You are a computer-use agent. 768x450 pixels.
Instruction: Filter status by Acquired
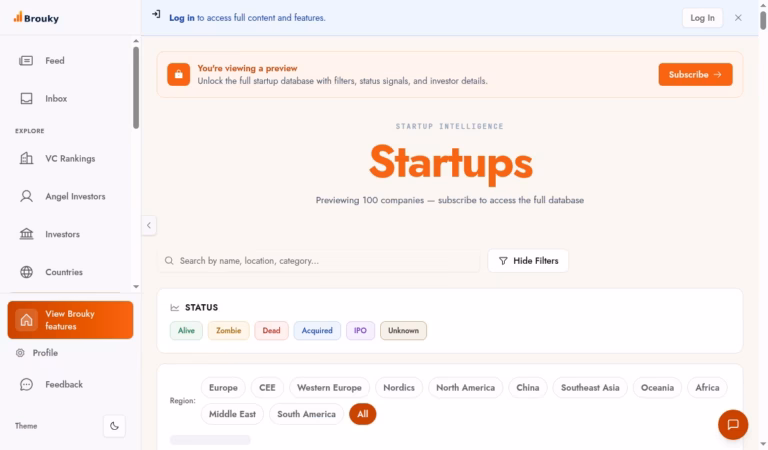tap(317, 331)
